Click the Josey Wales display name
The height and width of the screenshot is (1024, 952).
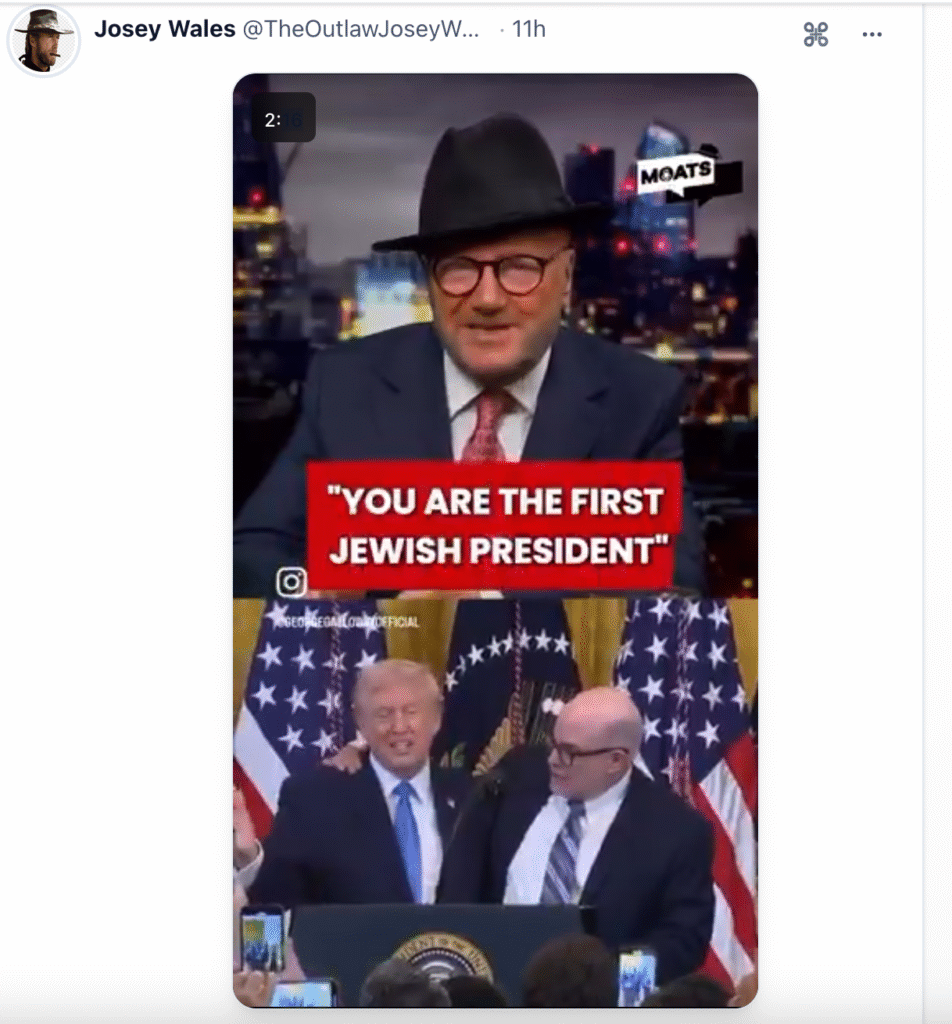tap(164, 29)
